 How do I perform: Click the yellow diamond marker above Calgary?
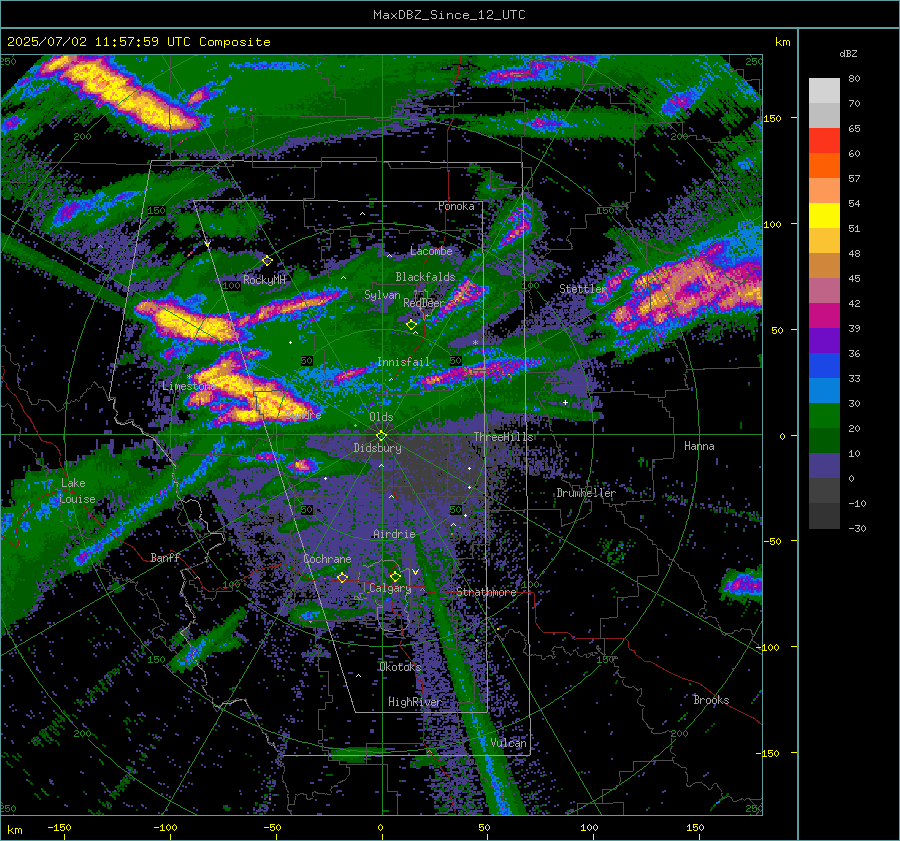[395, 576]
